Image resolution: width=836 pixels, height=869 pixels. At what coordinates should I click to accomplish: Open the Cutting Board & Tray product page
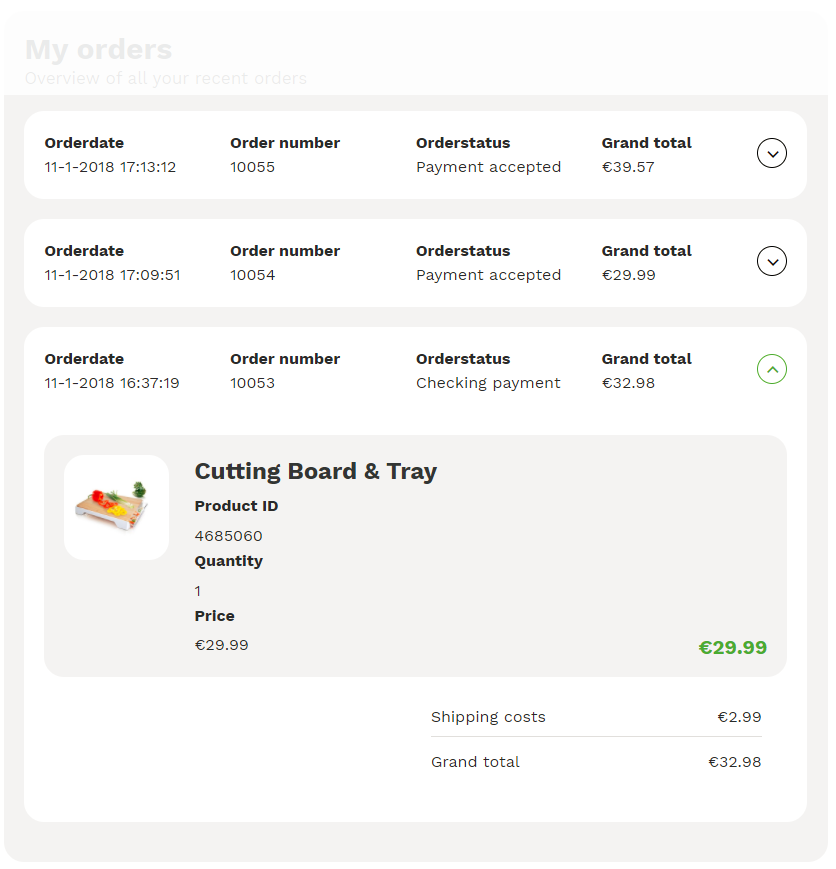pos(315,471)
